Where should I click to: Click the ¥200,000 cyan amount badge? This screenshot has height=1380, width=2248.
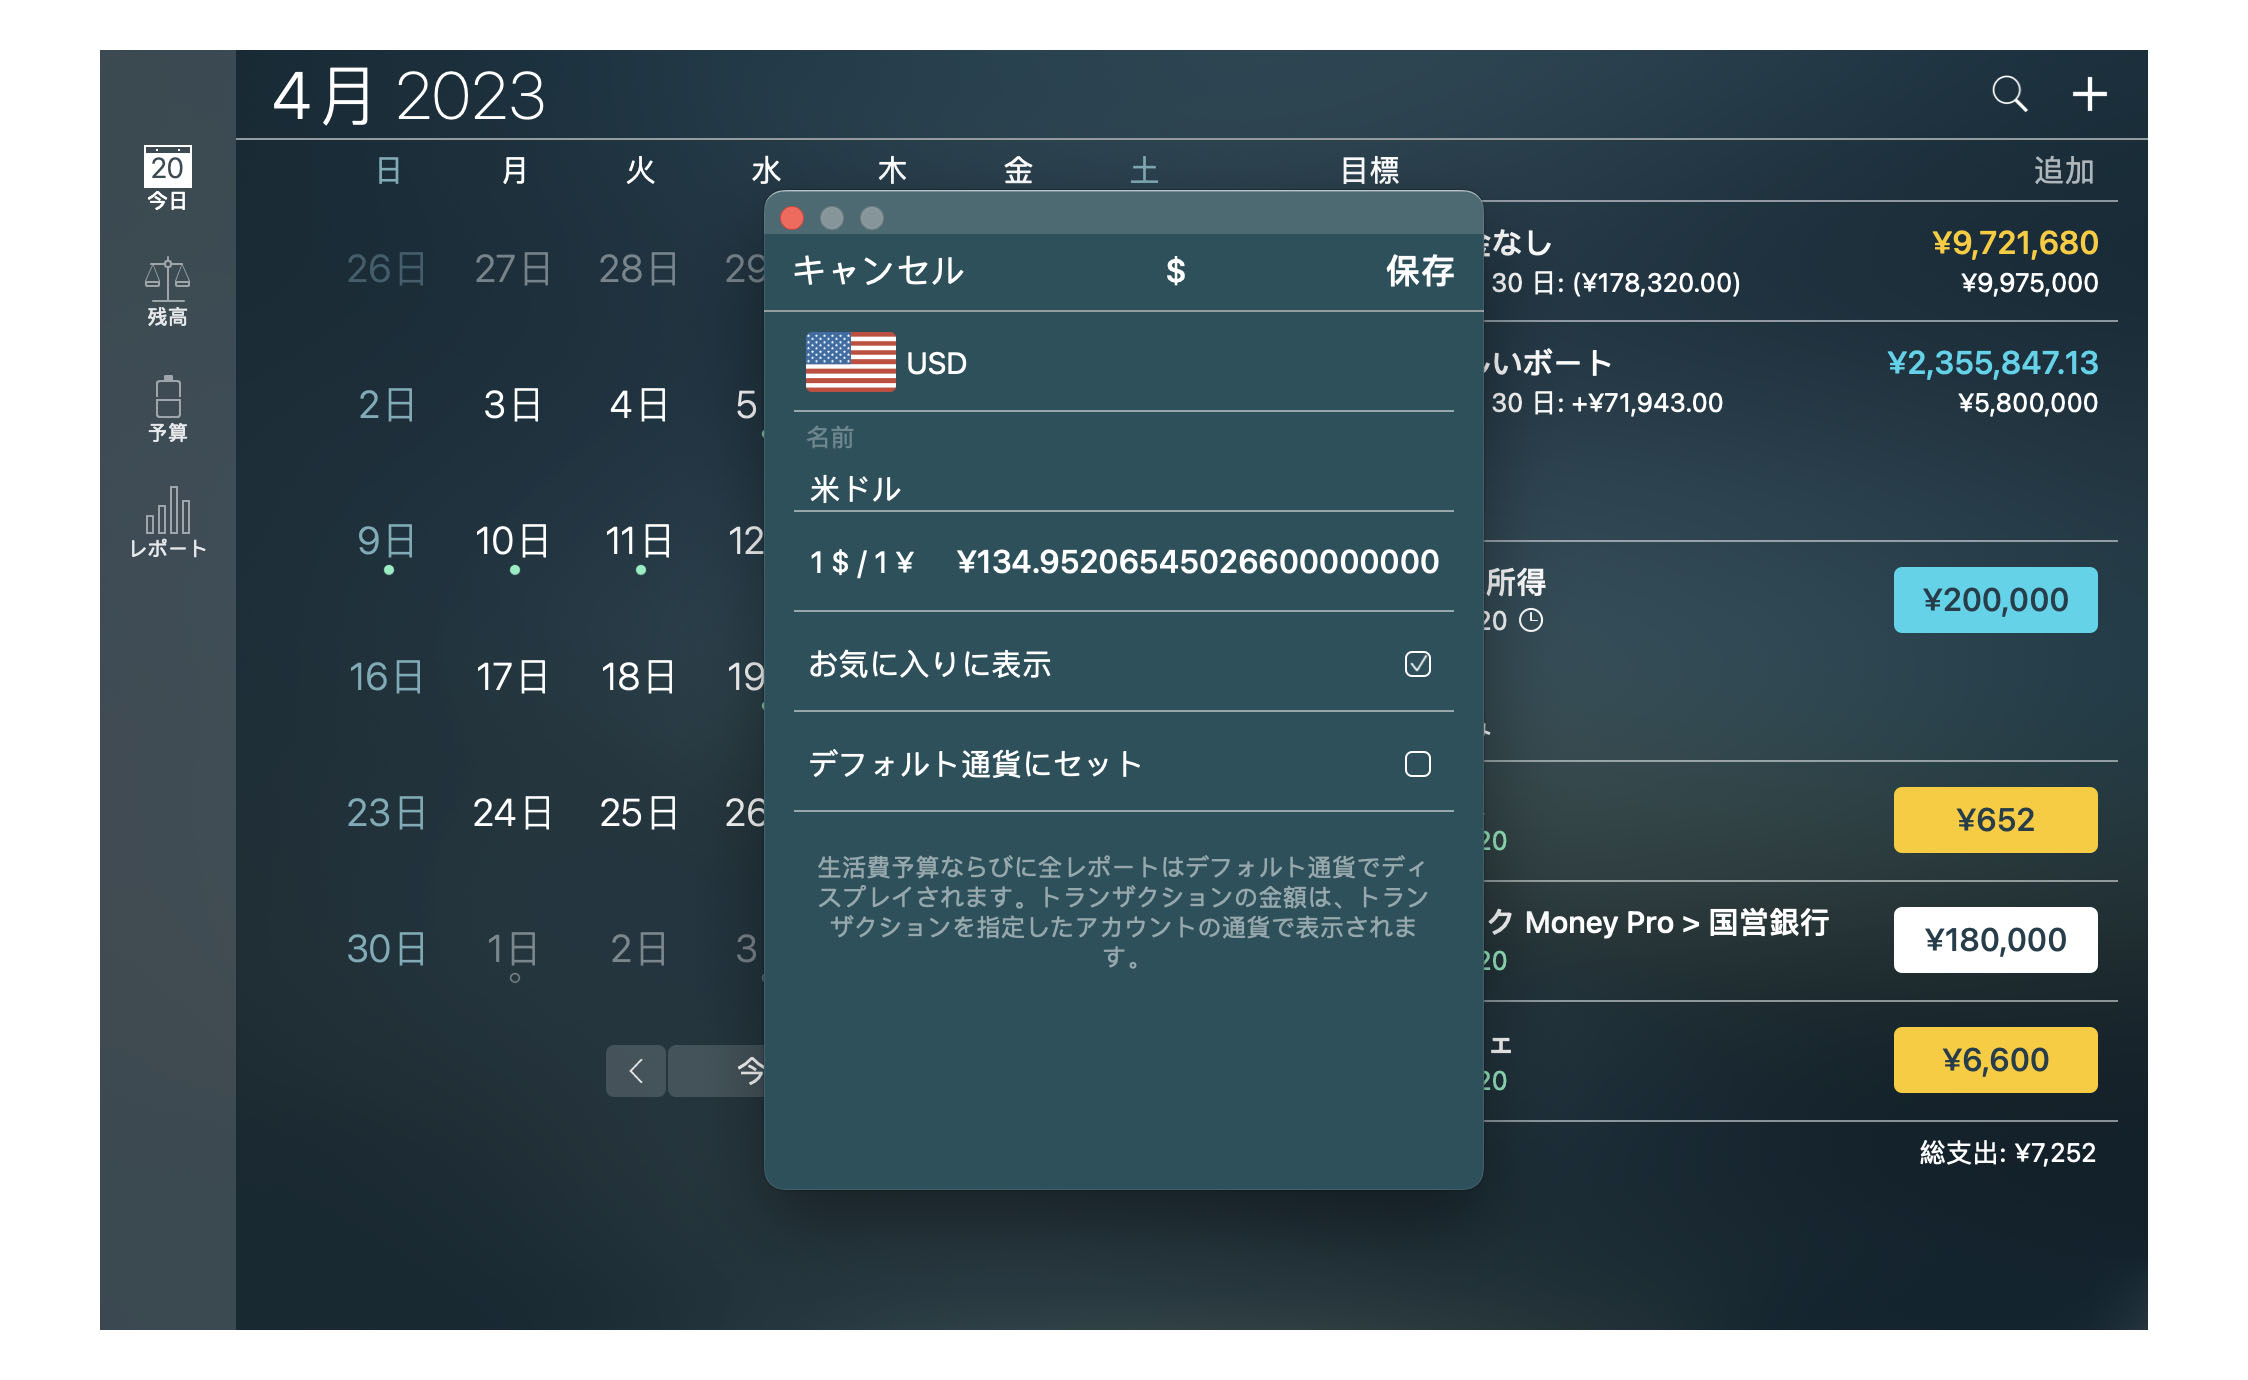(x=1995, y=600)
